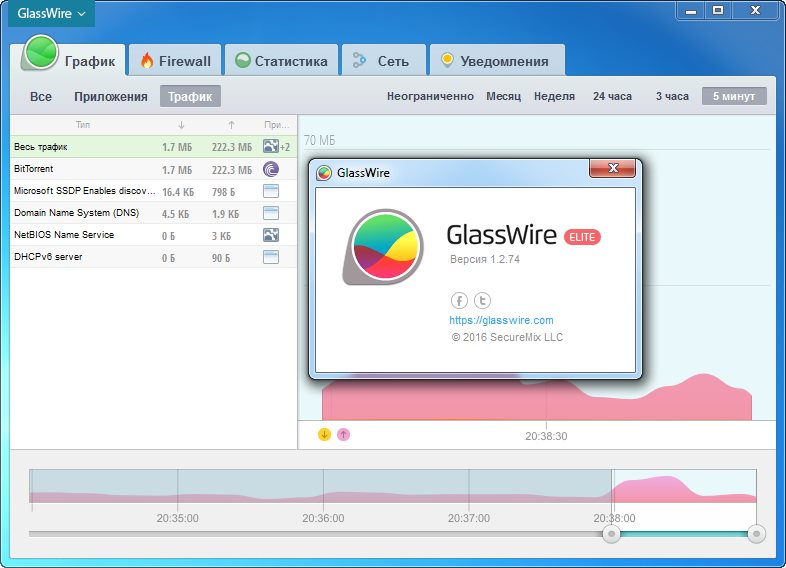Select the Все view filter
The image size is (786, 568).
tap(41, 96)
